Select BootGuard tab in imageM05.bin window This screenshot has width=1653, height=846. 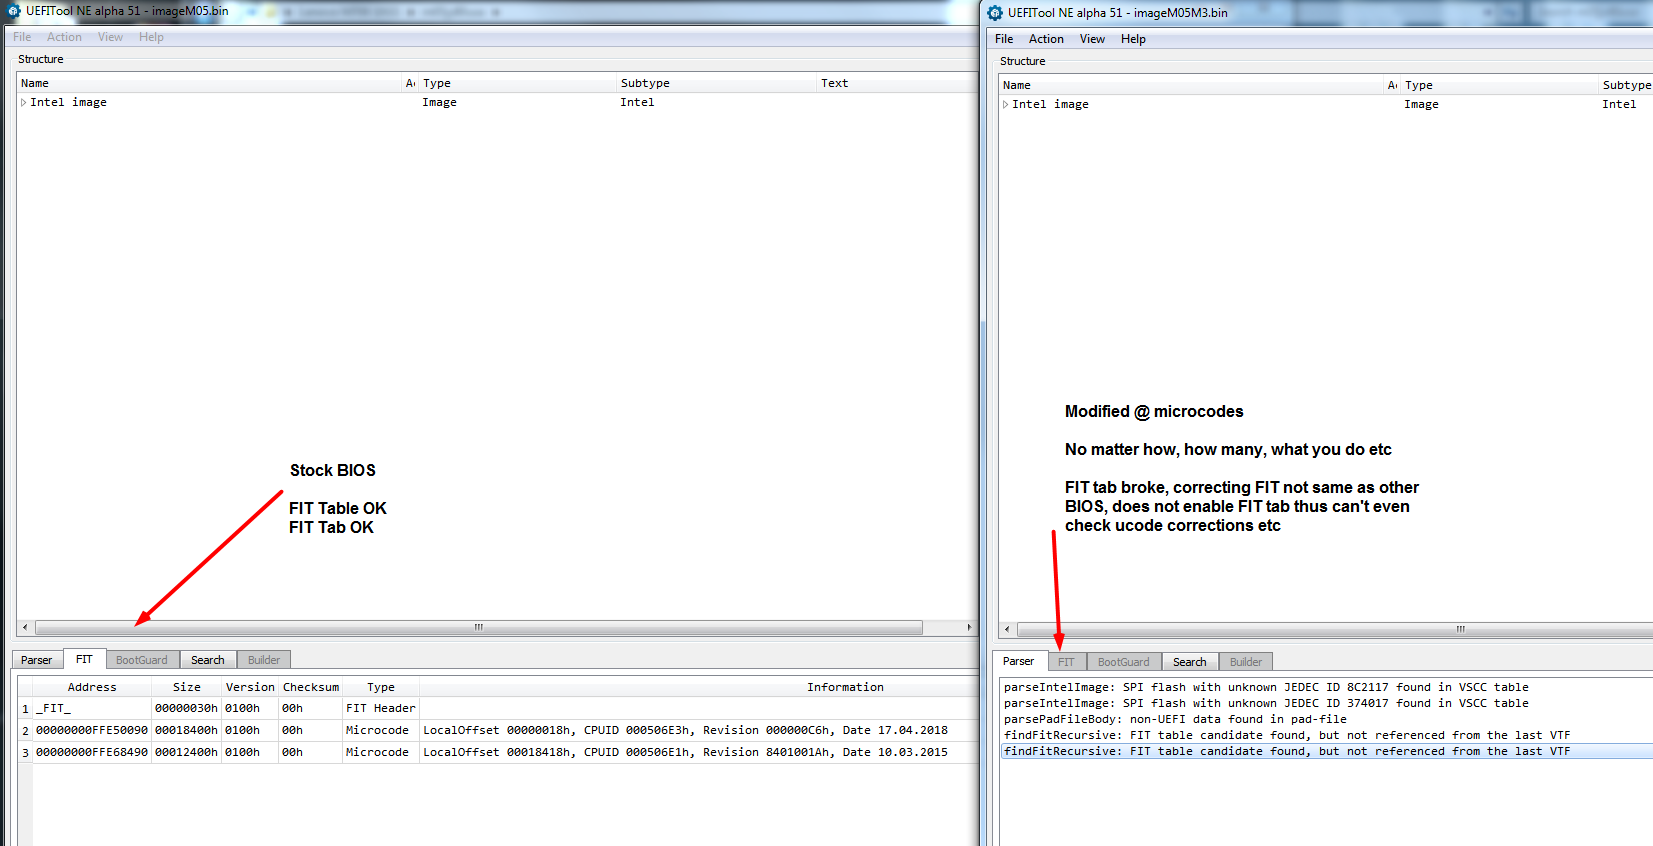click(142, 660)
